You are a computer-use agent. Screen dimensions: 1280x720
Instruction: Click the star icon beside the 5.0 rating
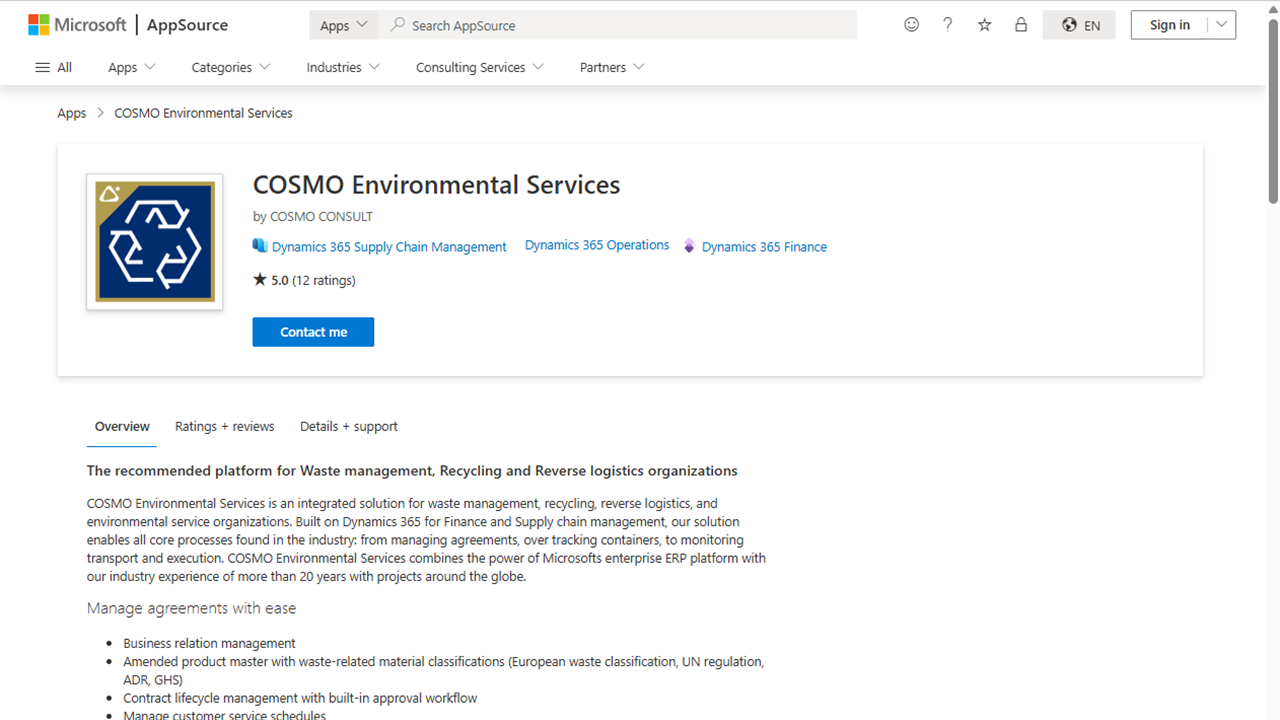258,280
